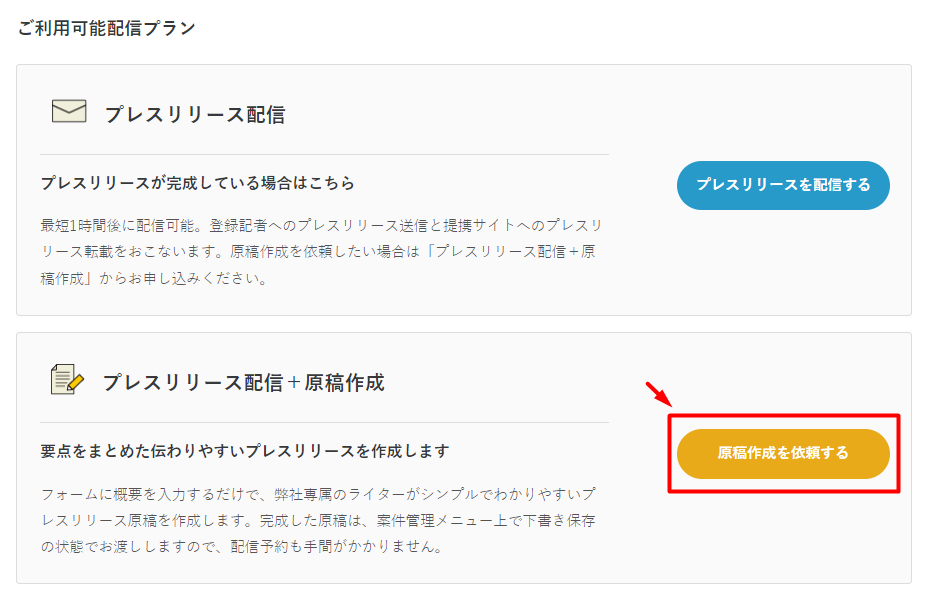Viewport: 925px width, 610px height.
Task: Select the プレスリリース配信＋原稿作成 plan heading
Action: [244, 383]
